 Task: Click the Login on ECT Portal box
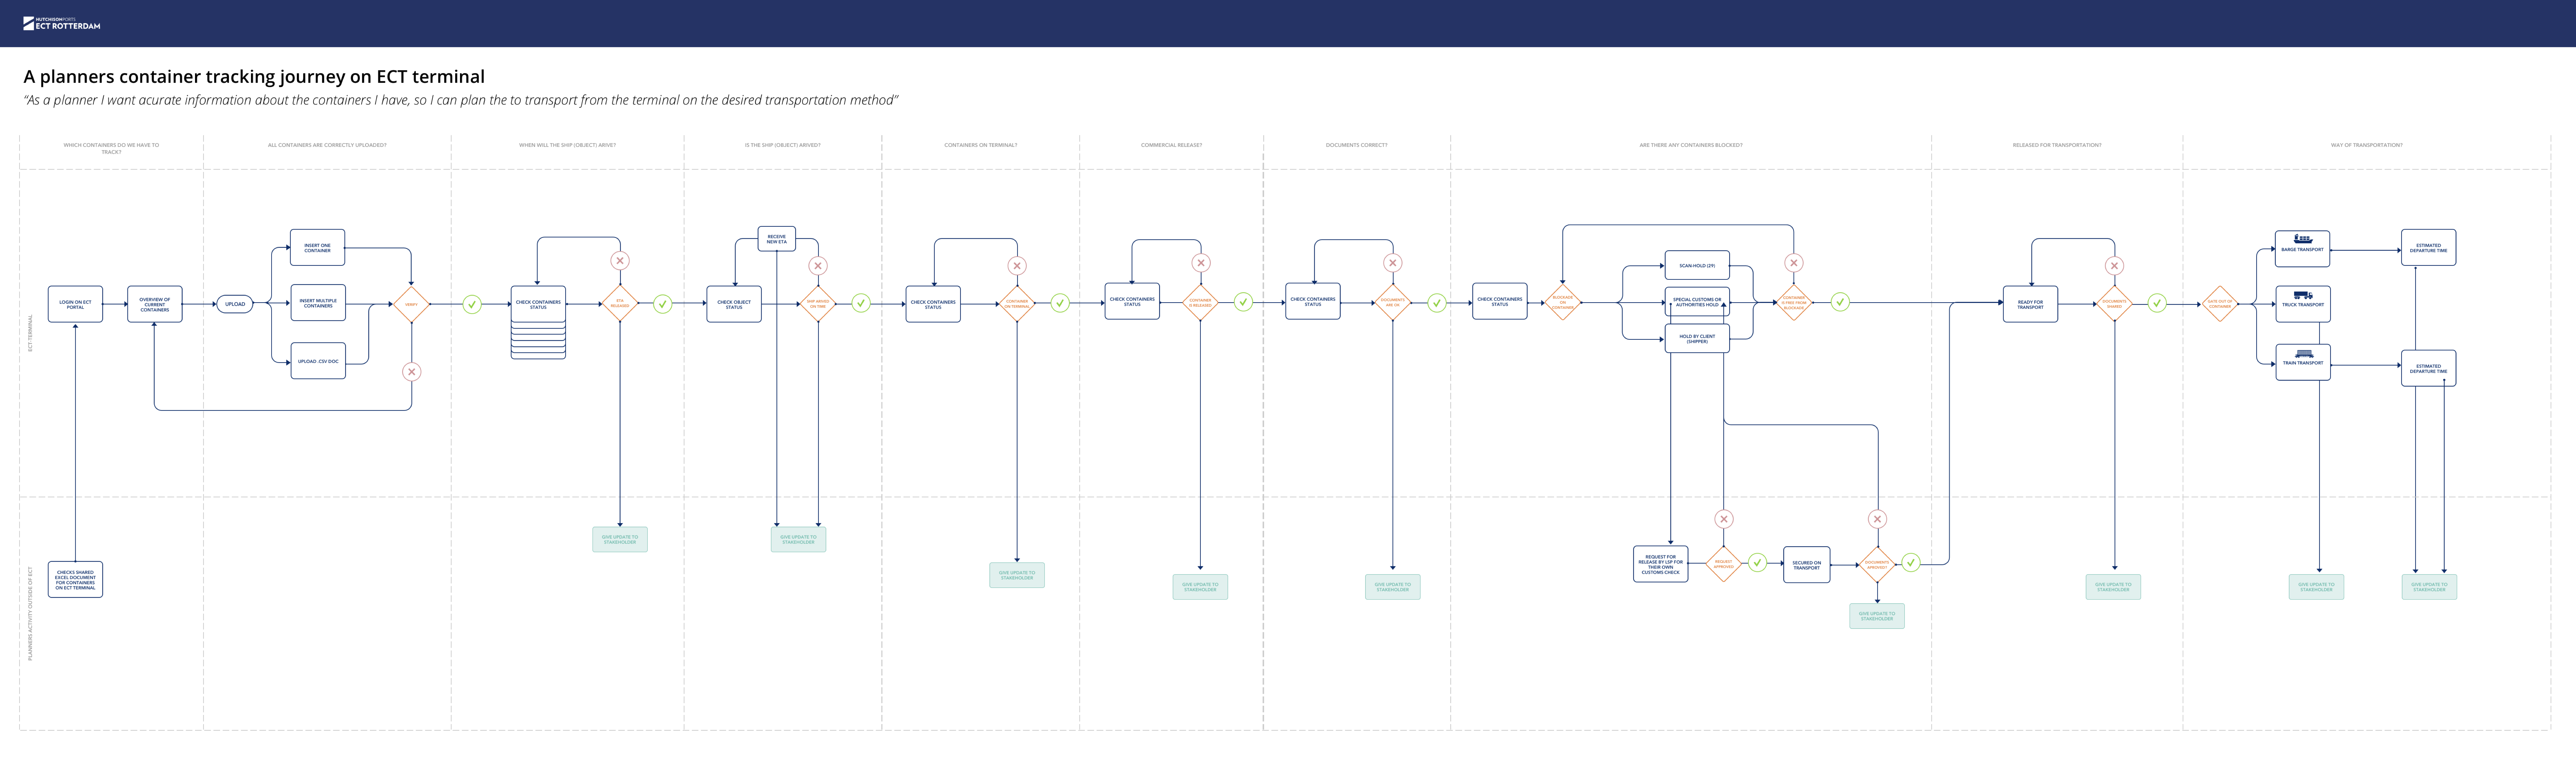coord(75,304)
